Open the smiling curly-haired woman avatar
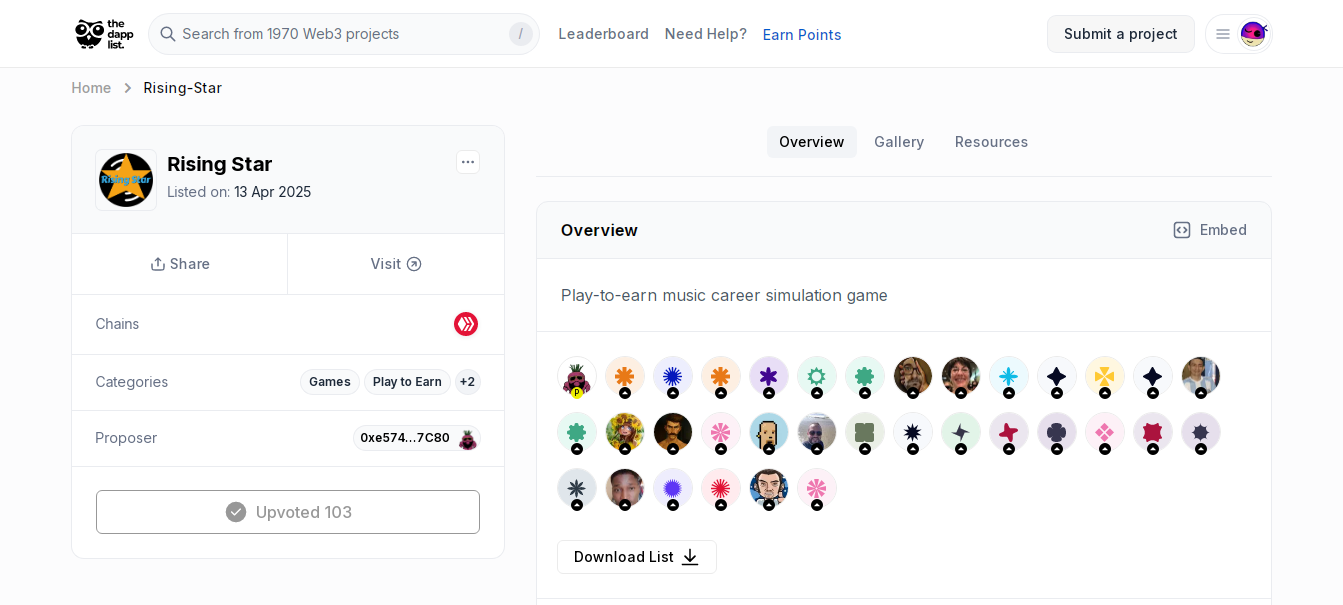Viewport: 1343px width, 605px height. pyautogui.click(x=961, y=377)
